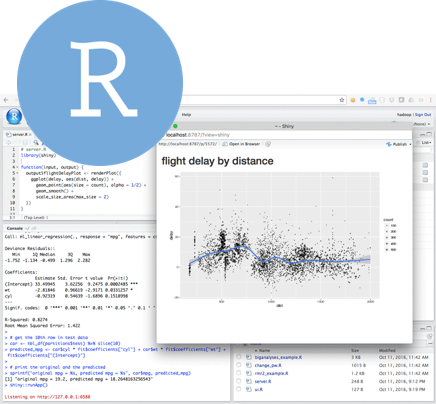The width and height of the screenshot is (436, 404).
Task: Click the R file icon beside ui.R
Action: click(x=249, y=389)
